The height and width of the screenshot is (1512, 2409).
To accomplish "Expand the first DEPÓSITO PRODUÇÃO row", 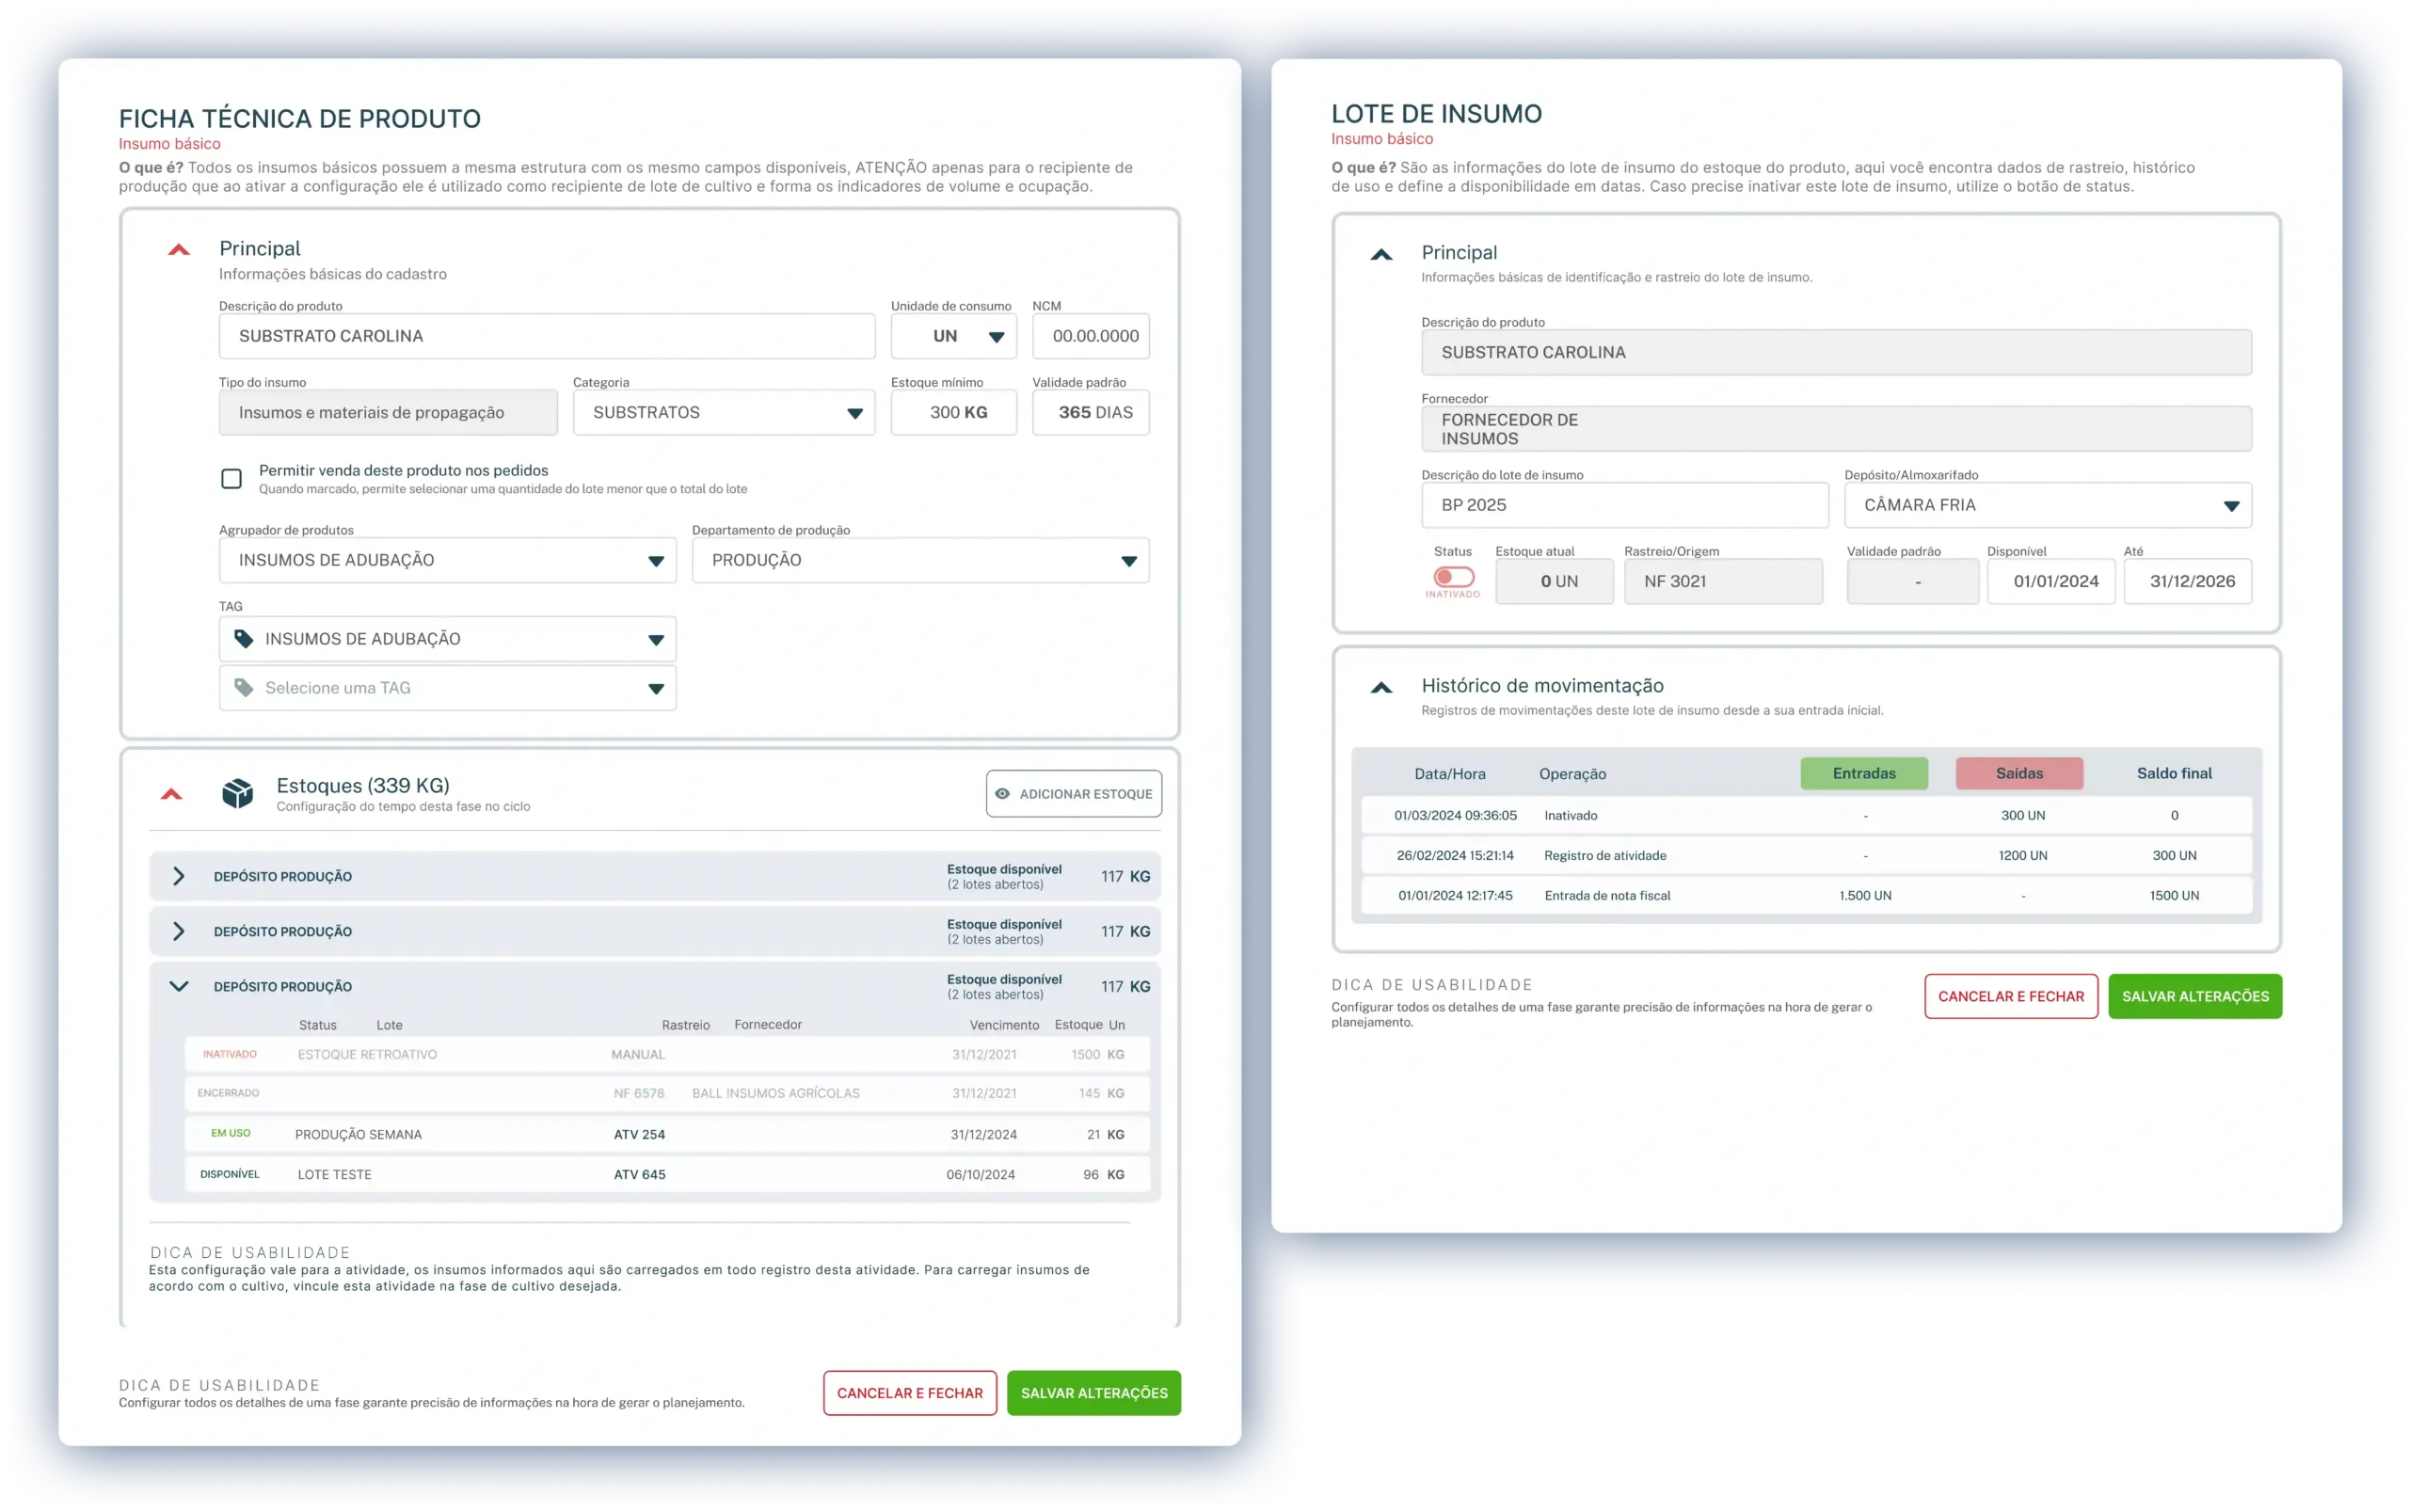I will [x=179, y=876].
